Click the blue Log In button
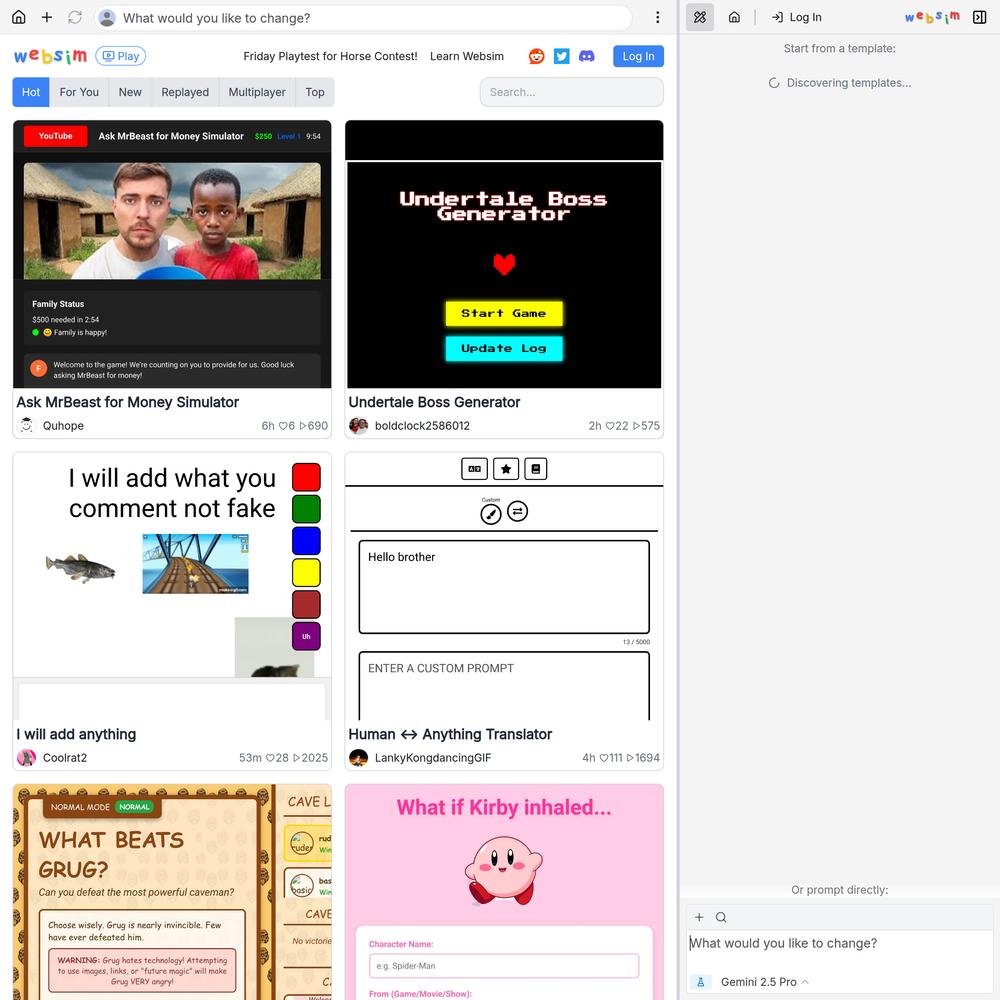 [x=638, y=56]
